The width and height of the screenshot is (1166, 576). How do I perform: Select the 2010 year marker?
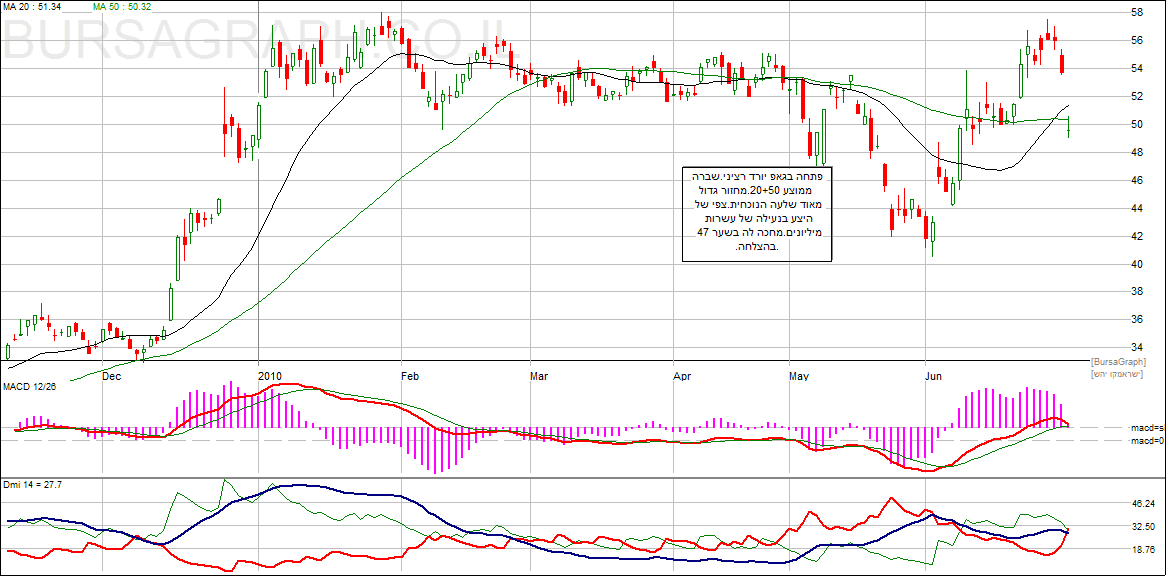[x=270, y=376]
